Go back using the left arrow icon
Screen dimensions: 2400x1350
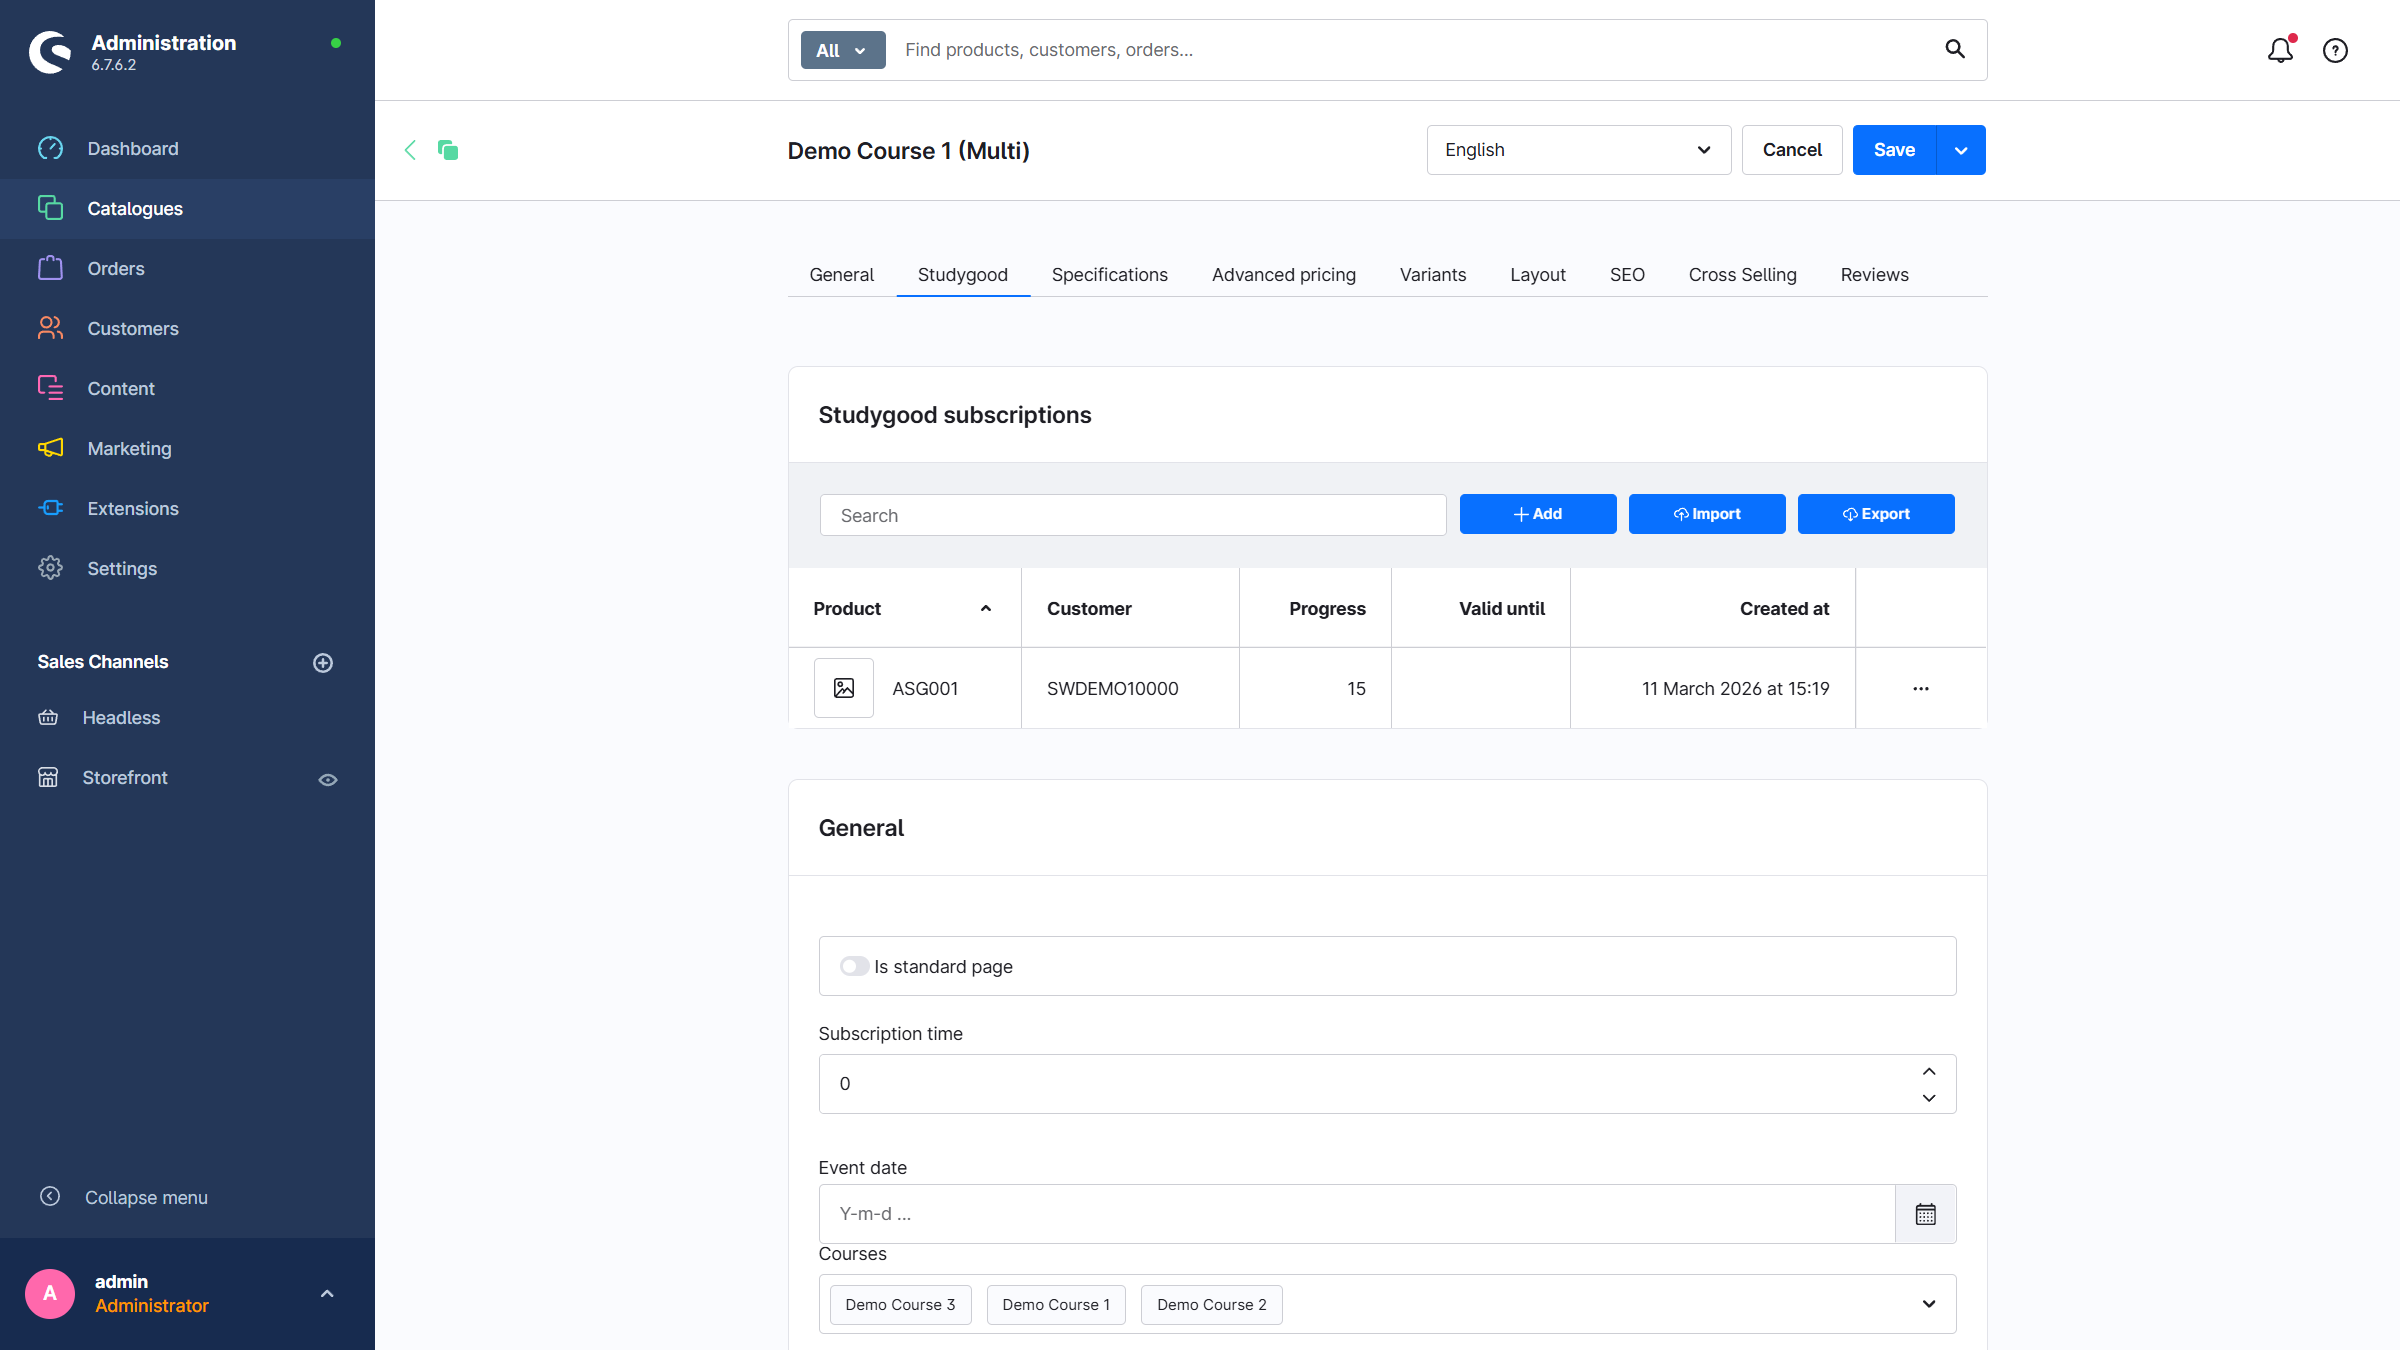coord(410,150)
